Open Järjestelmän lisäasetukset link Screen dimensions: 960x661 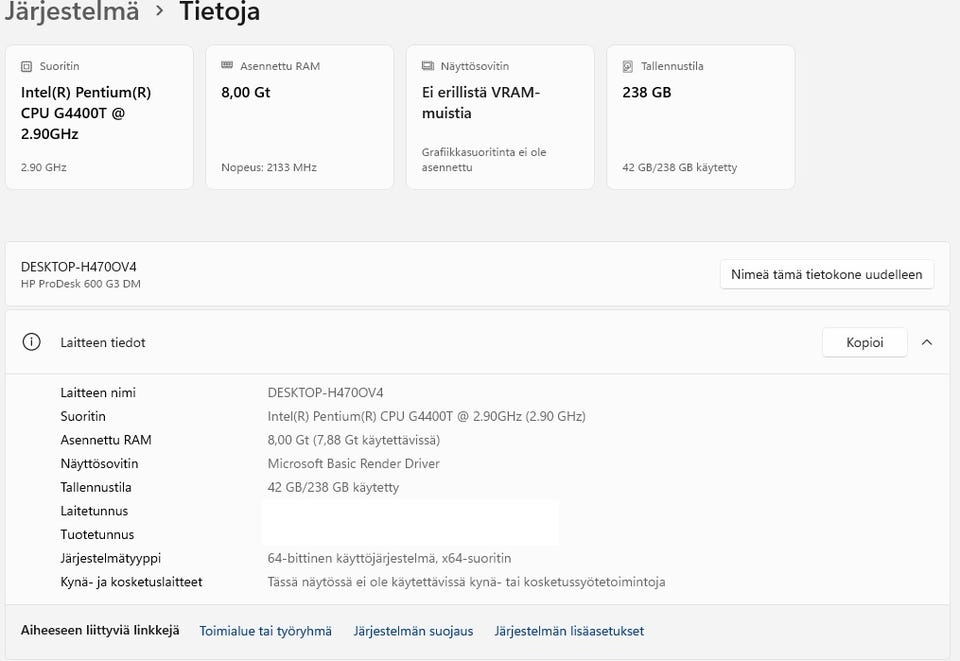tap(569, 631)
